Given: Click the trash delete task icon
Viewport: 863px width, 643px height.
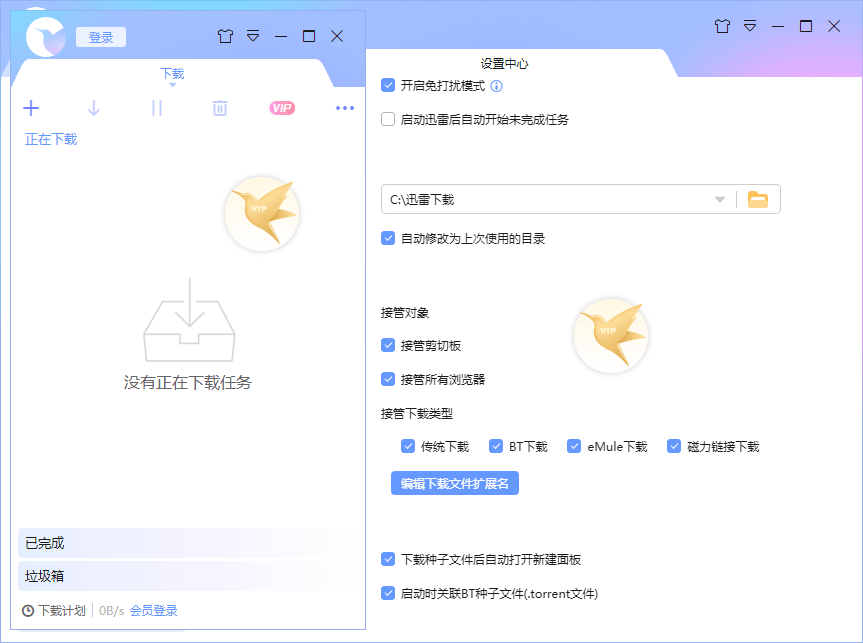Looking at the screenshot, I should [x=220, y=108].
